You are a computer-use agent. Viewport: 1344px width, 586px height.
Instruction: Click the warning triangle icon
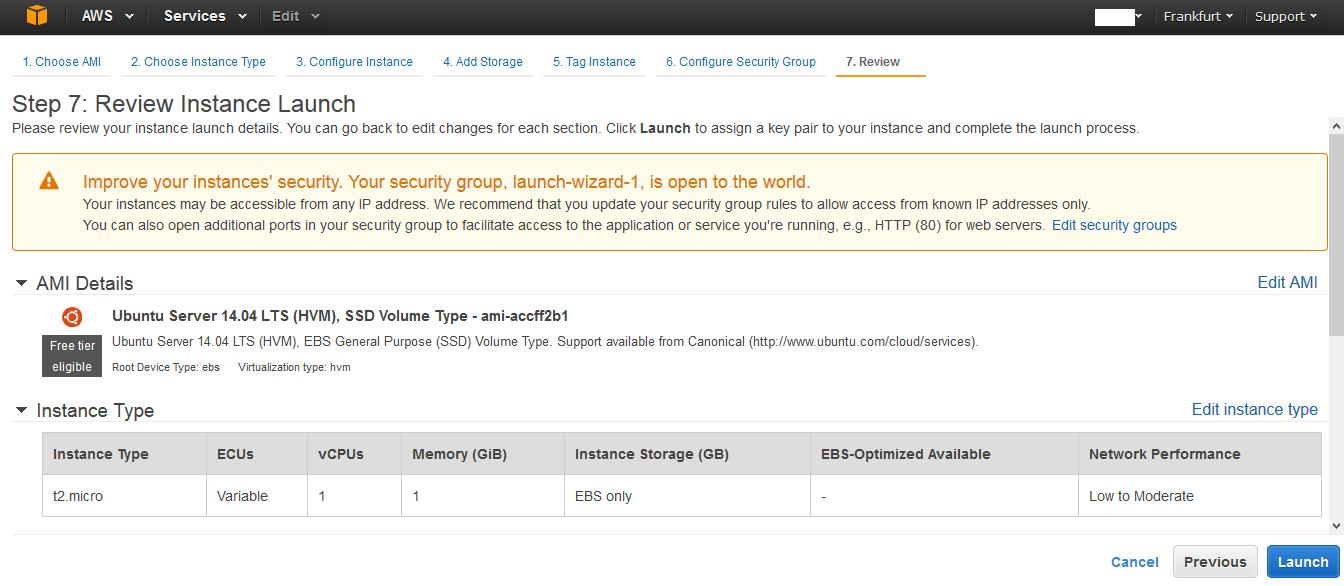(48, 181)
